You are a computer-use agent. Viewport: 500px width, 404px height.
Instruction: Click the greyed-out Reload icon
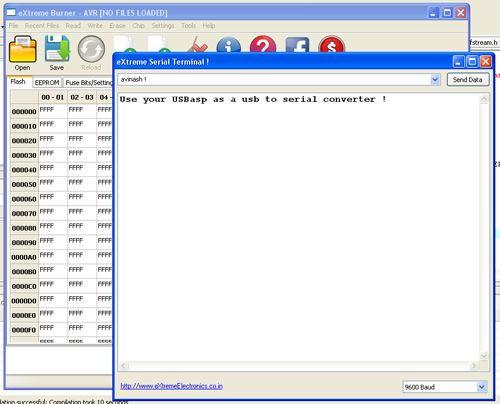(91, 49)
